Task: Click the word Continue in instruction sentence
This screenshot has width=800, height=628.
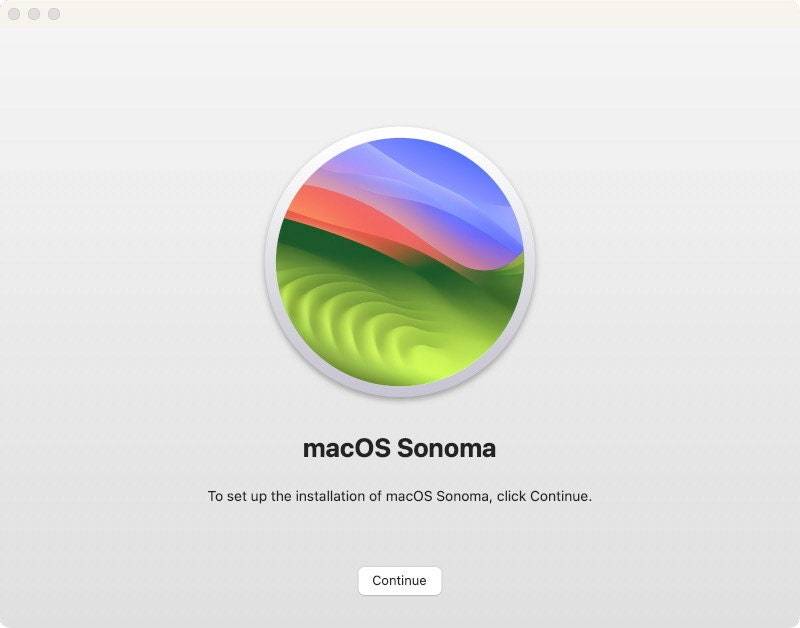Action: coord(559,496)
